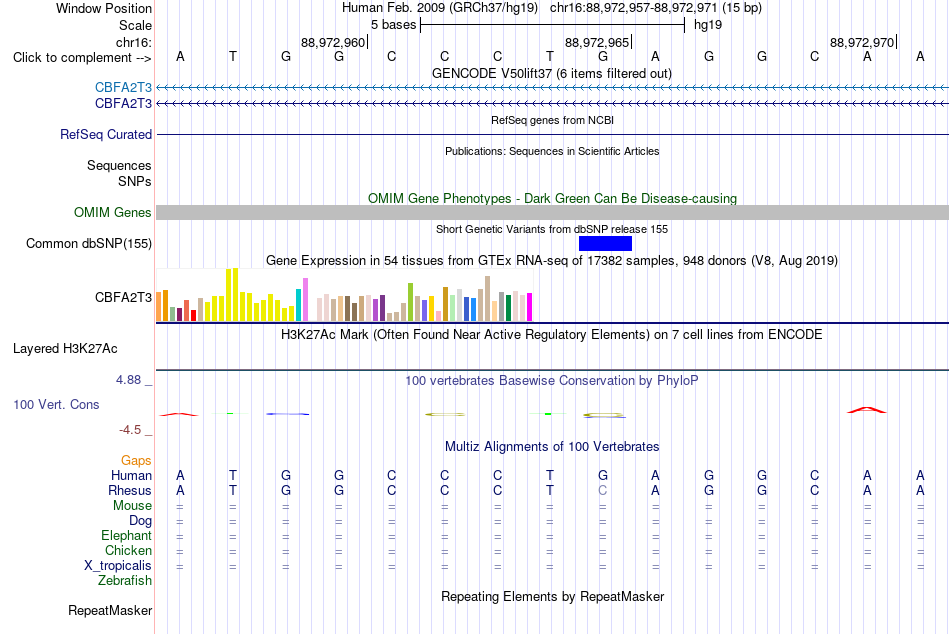The image size is (950, 634).
Task: Click the 88,972,970 coordinate marker
Action: pyautogui.click(x=862, y=42)
